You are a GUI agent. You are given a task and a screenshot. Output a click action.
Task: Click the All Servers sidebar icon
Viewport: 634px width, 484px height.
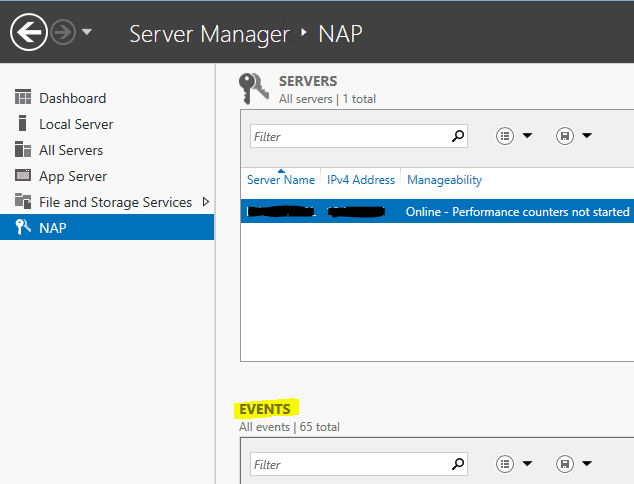[x=22, y=150]
